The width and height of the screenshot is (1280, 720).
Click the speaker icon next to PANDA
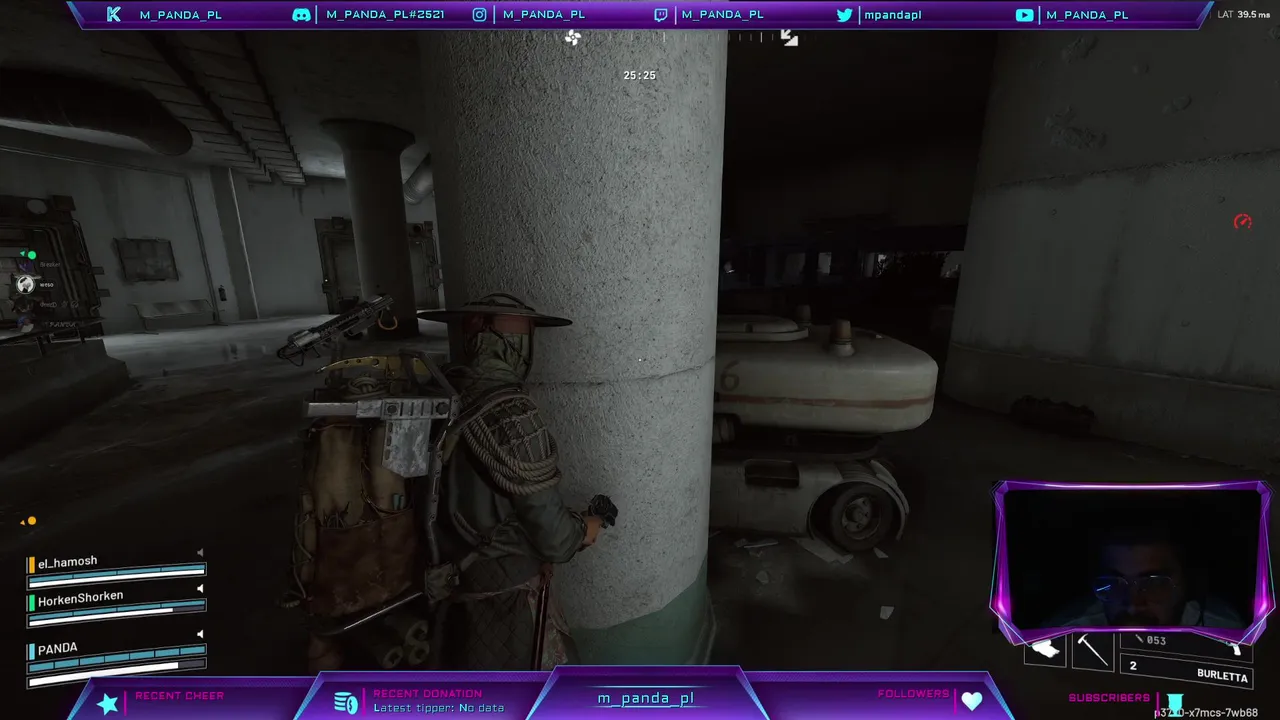pyautogui.click(x=200, y=634)
